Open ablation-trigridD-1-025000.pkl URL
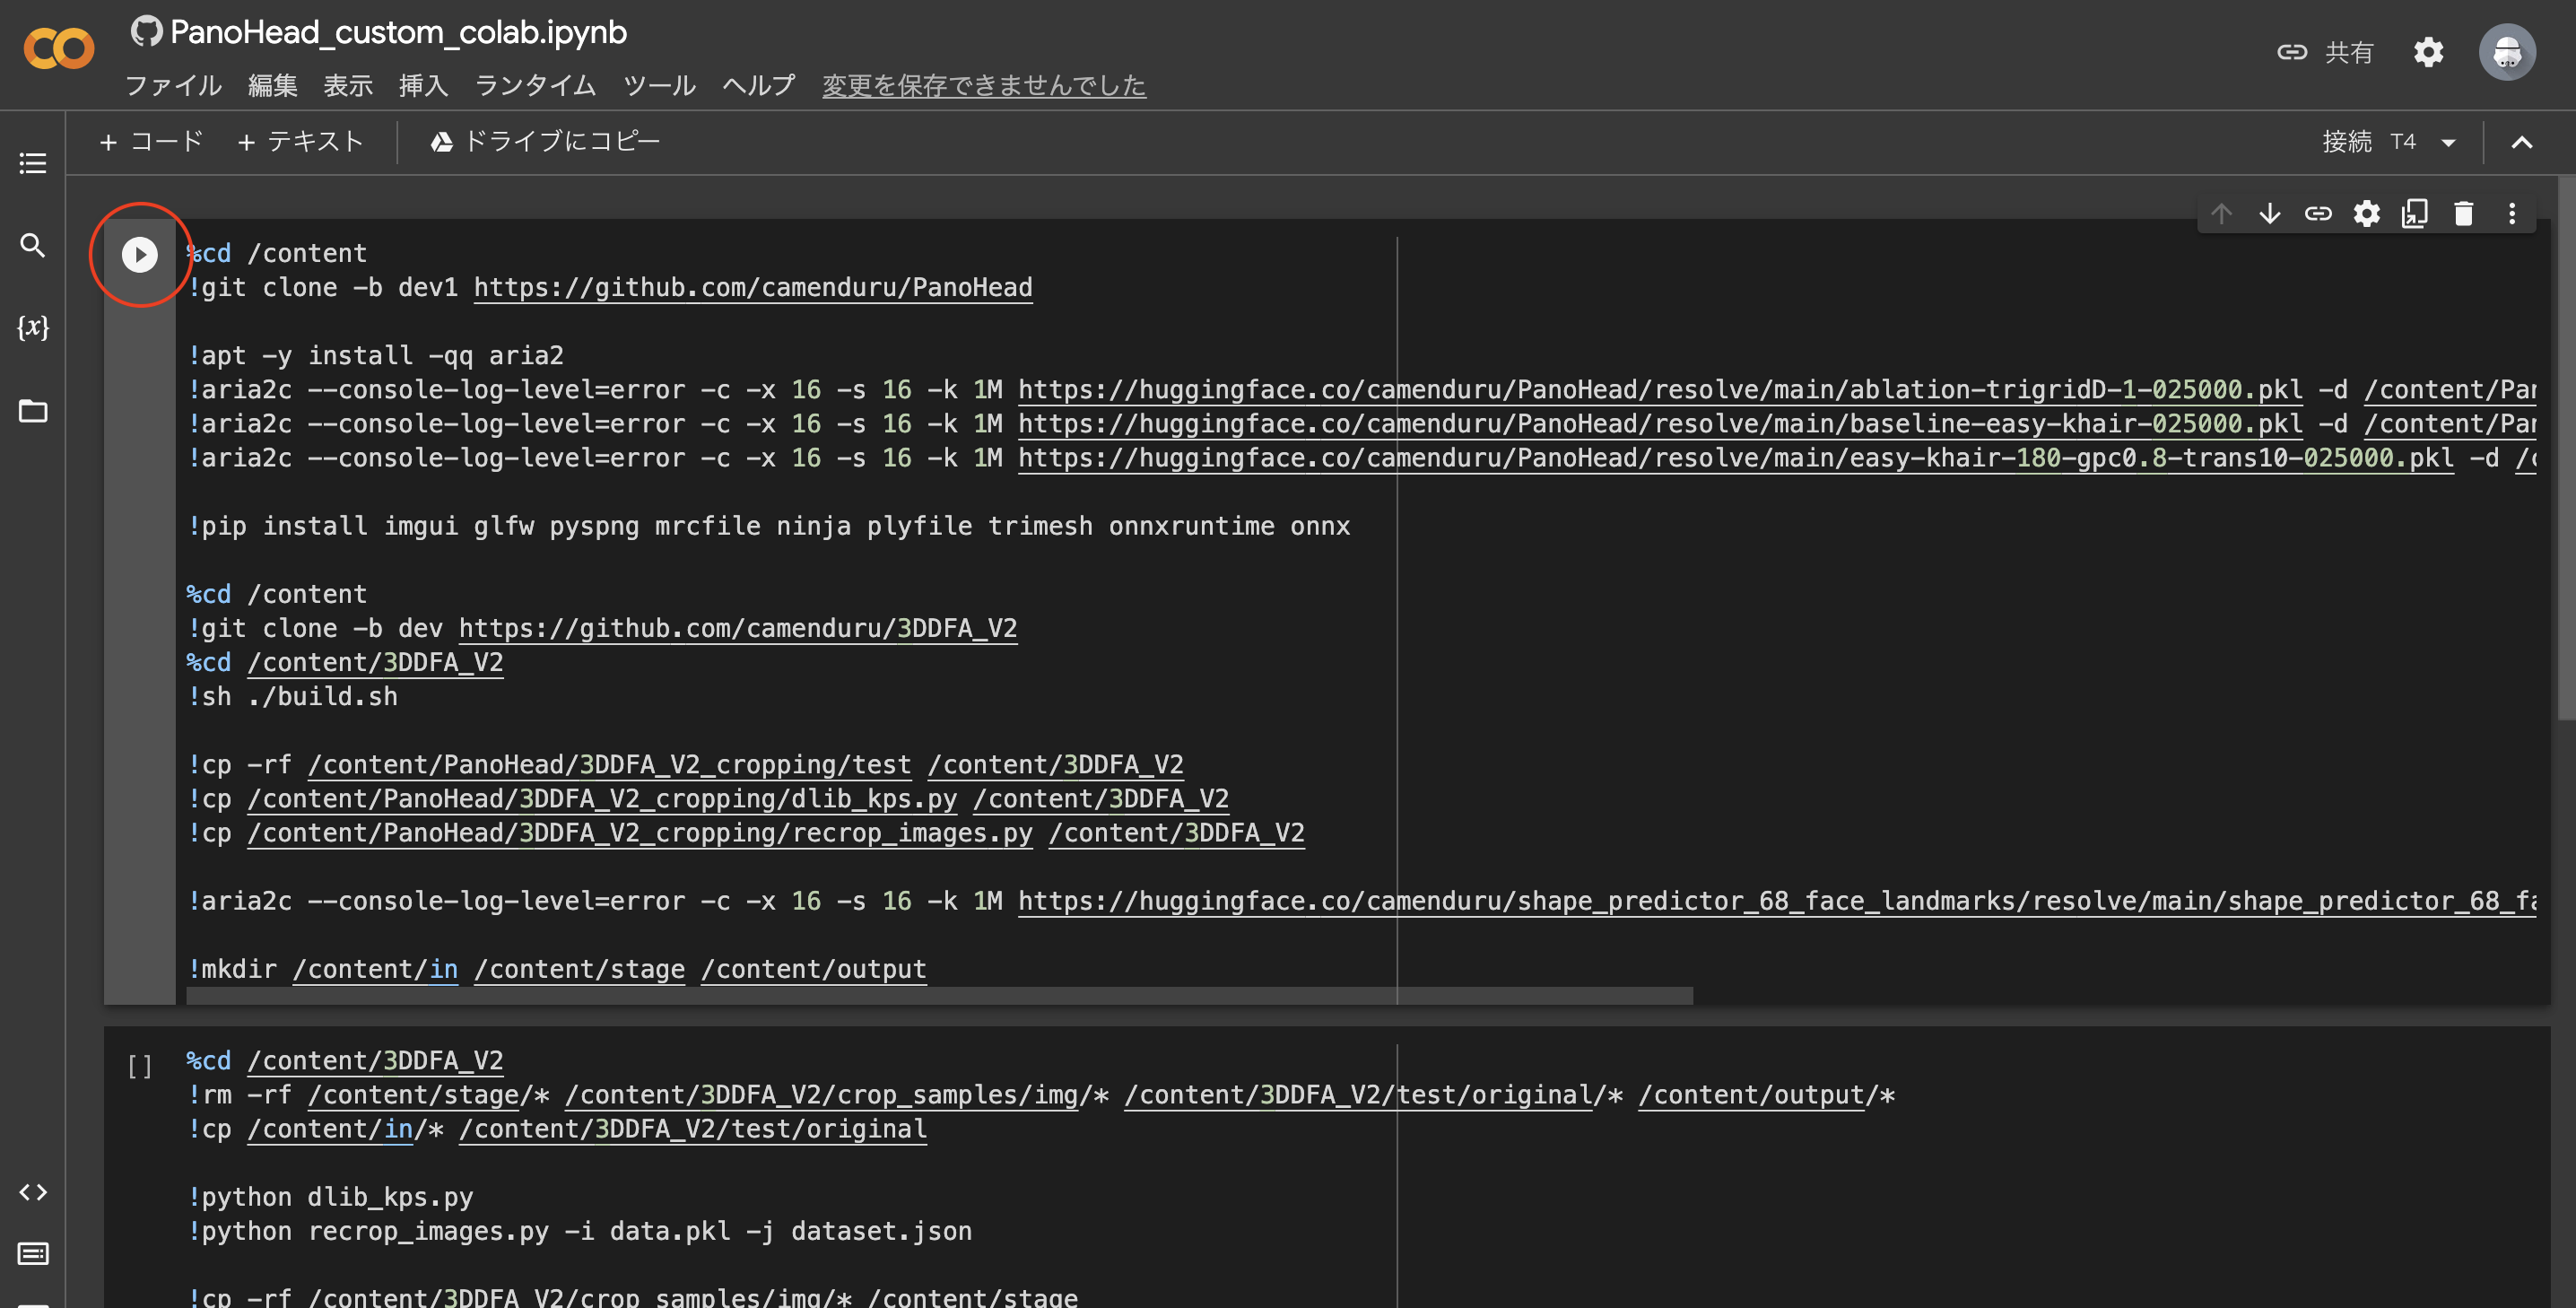Viewport: 2576px width, 1308px height. pyautogui.click(x=1660, y=390)
